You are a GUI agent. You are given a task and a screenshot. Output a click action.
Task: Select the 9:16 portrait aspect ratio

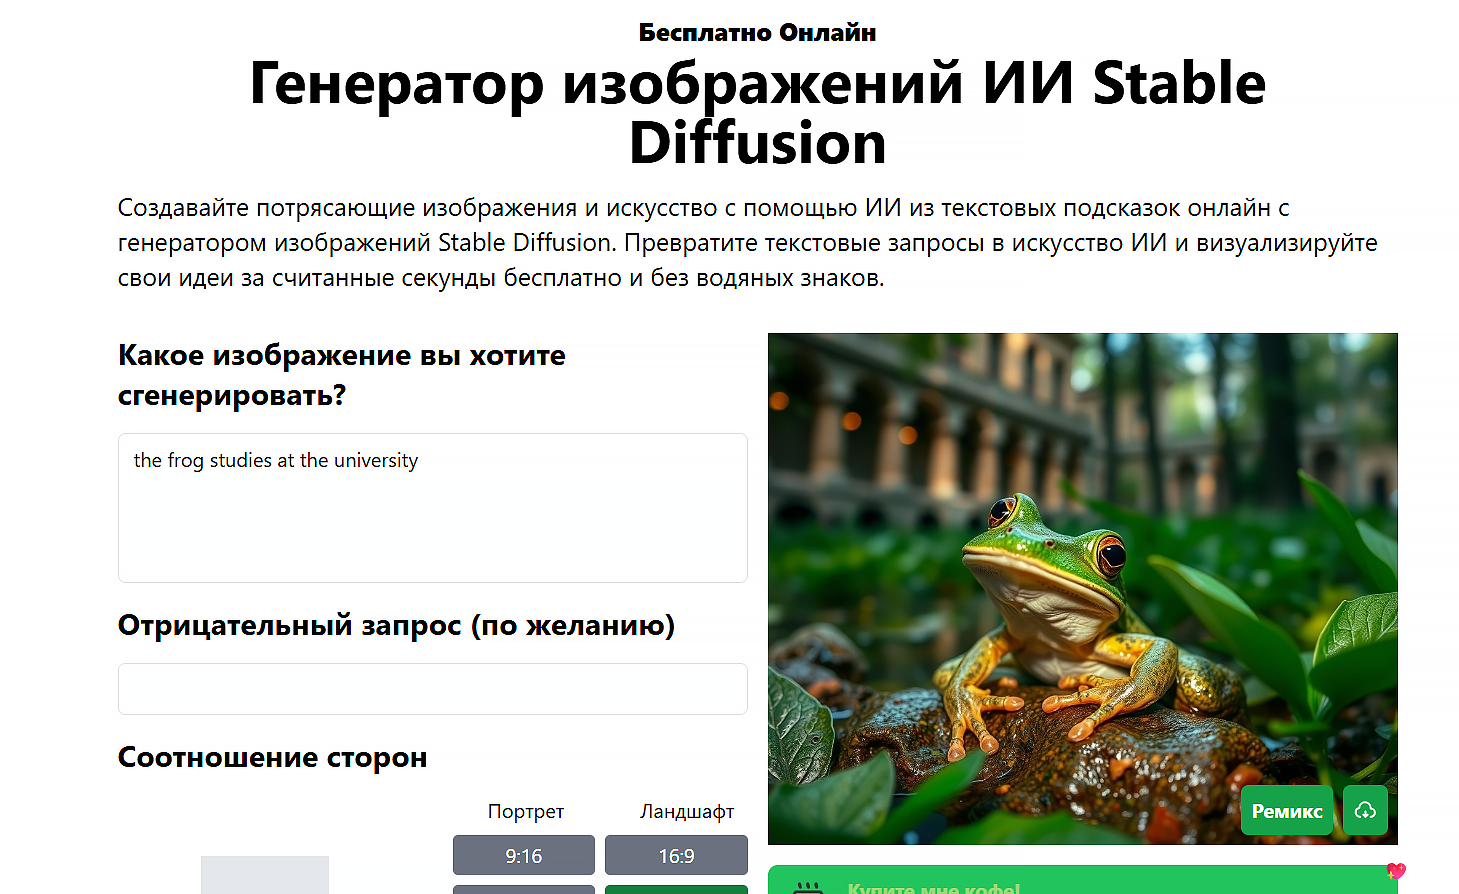[524, 856]
